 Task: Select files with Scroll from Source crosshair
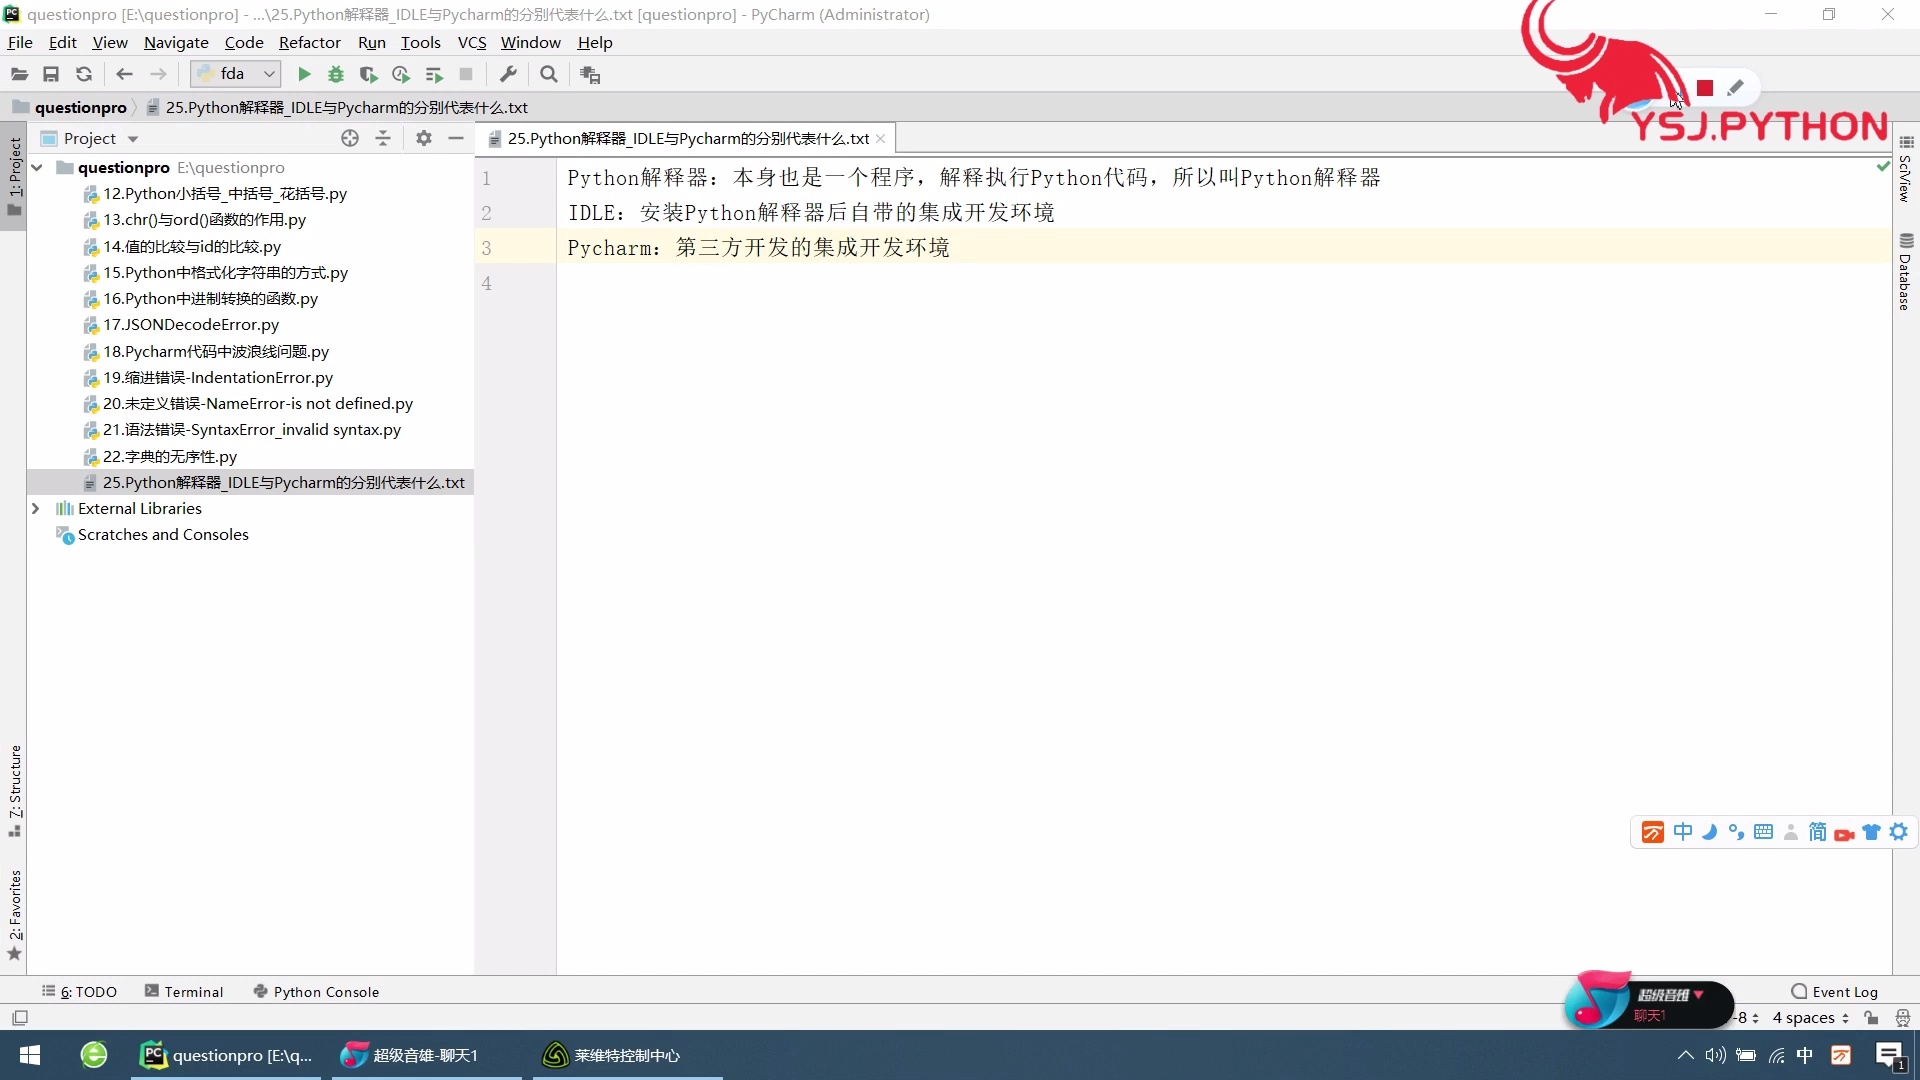[350, 138]
